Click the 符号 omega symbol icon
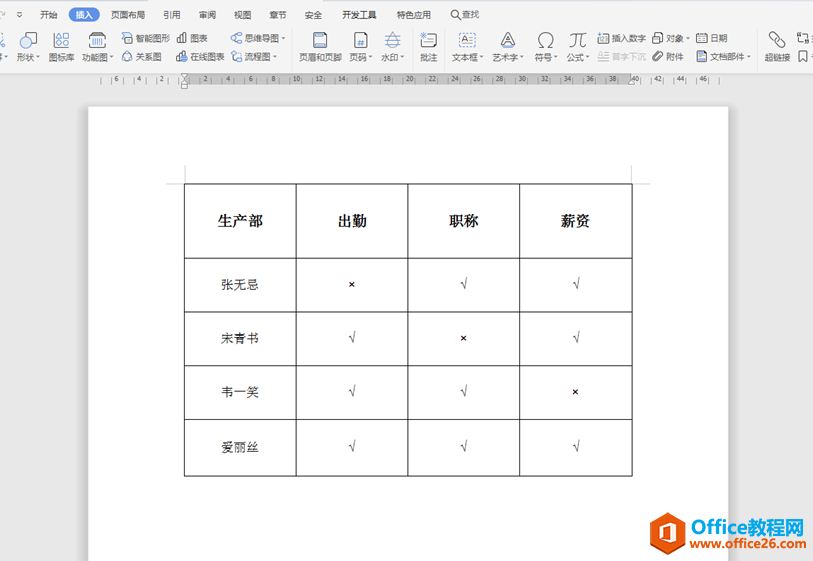The image size is (813, 561). click(545, 40)
